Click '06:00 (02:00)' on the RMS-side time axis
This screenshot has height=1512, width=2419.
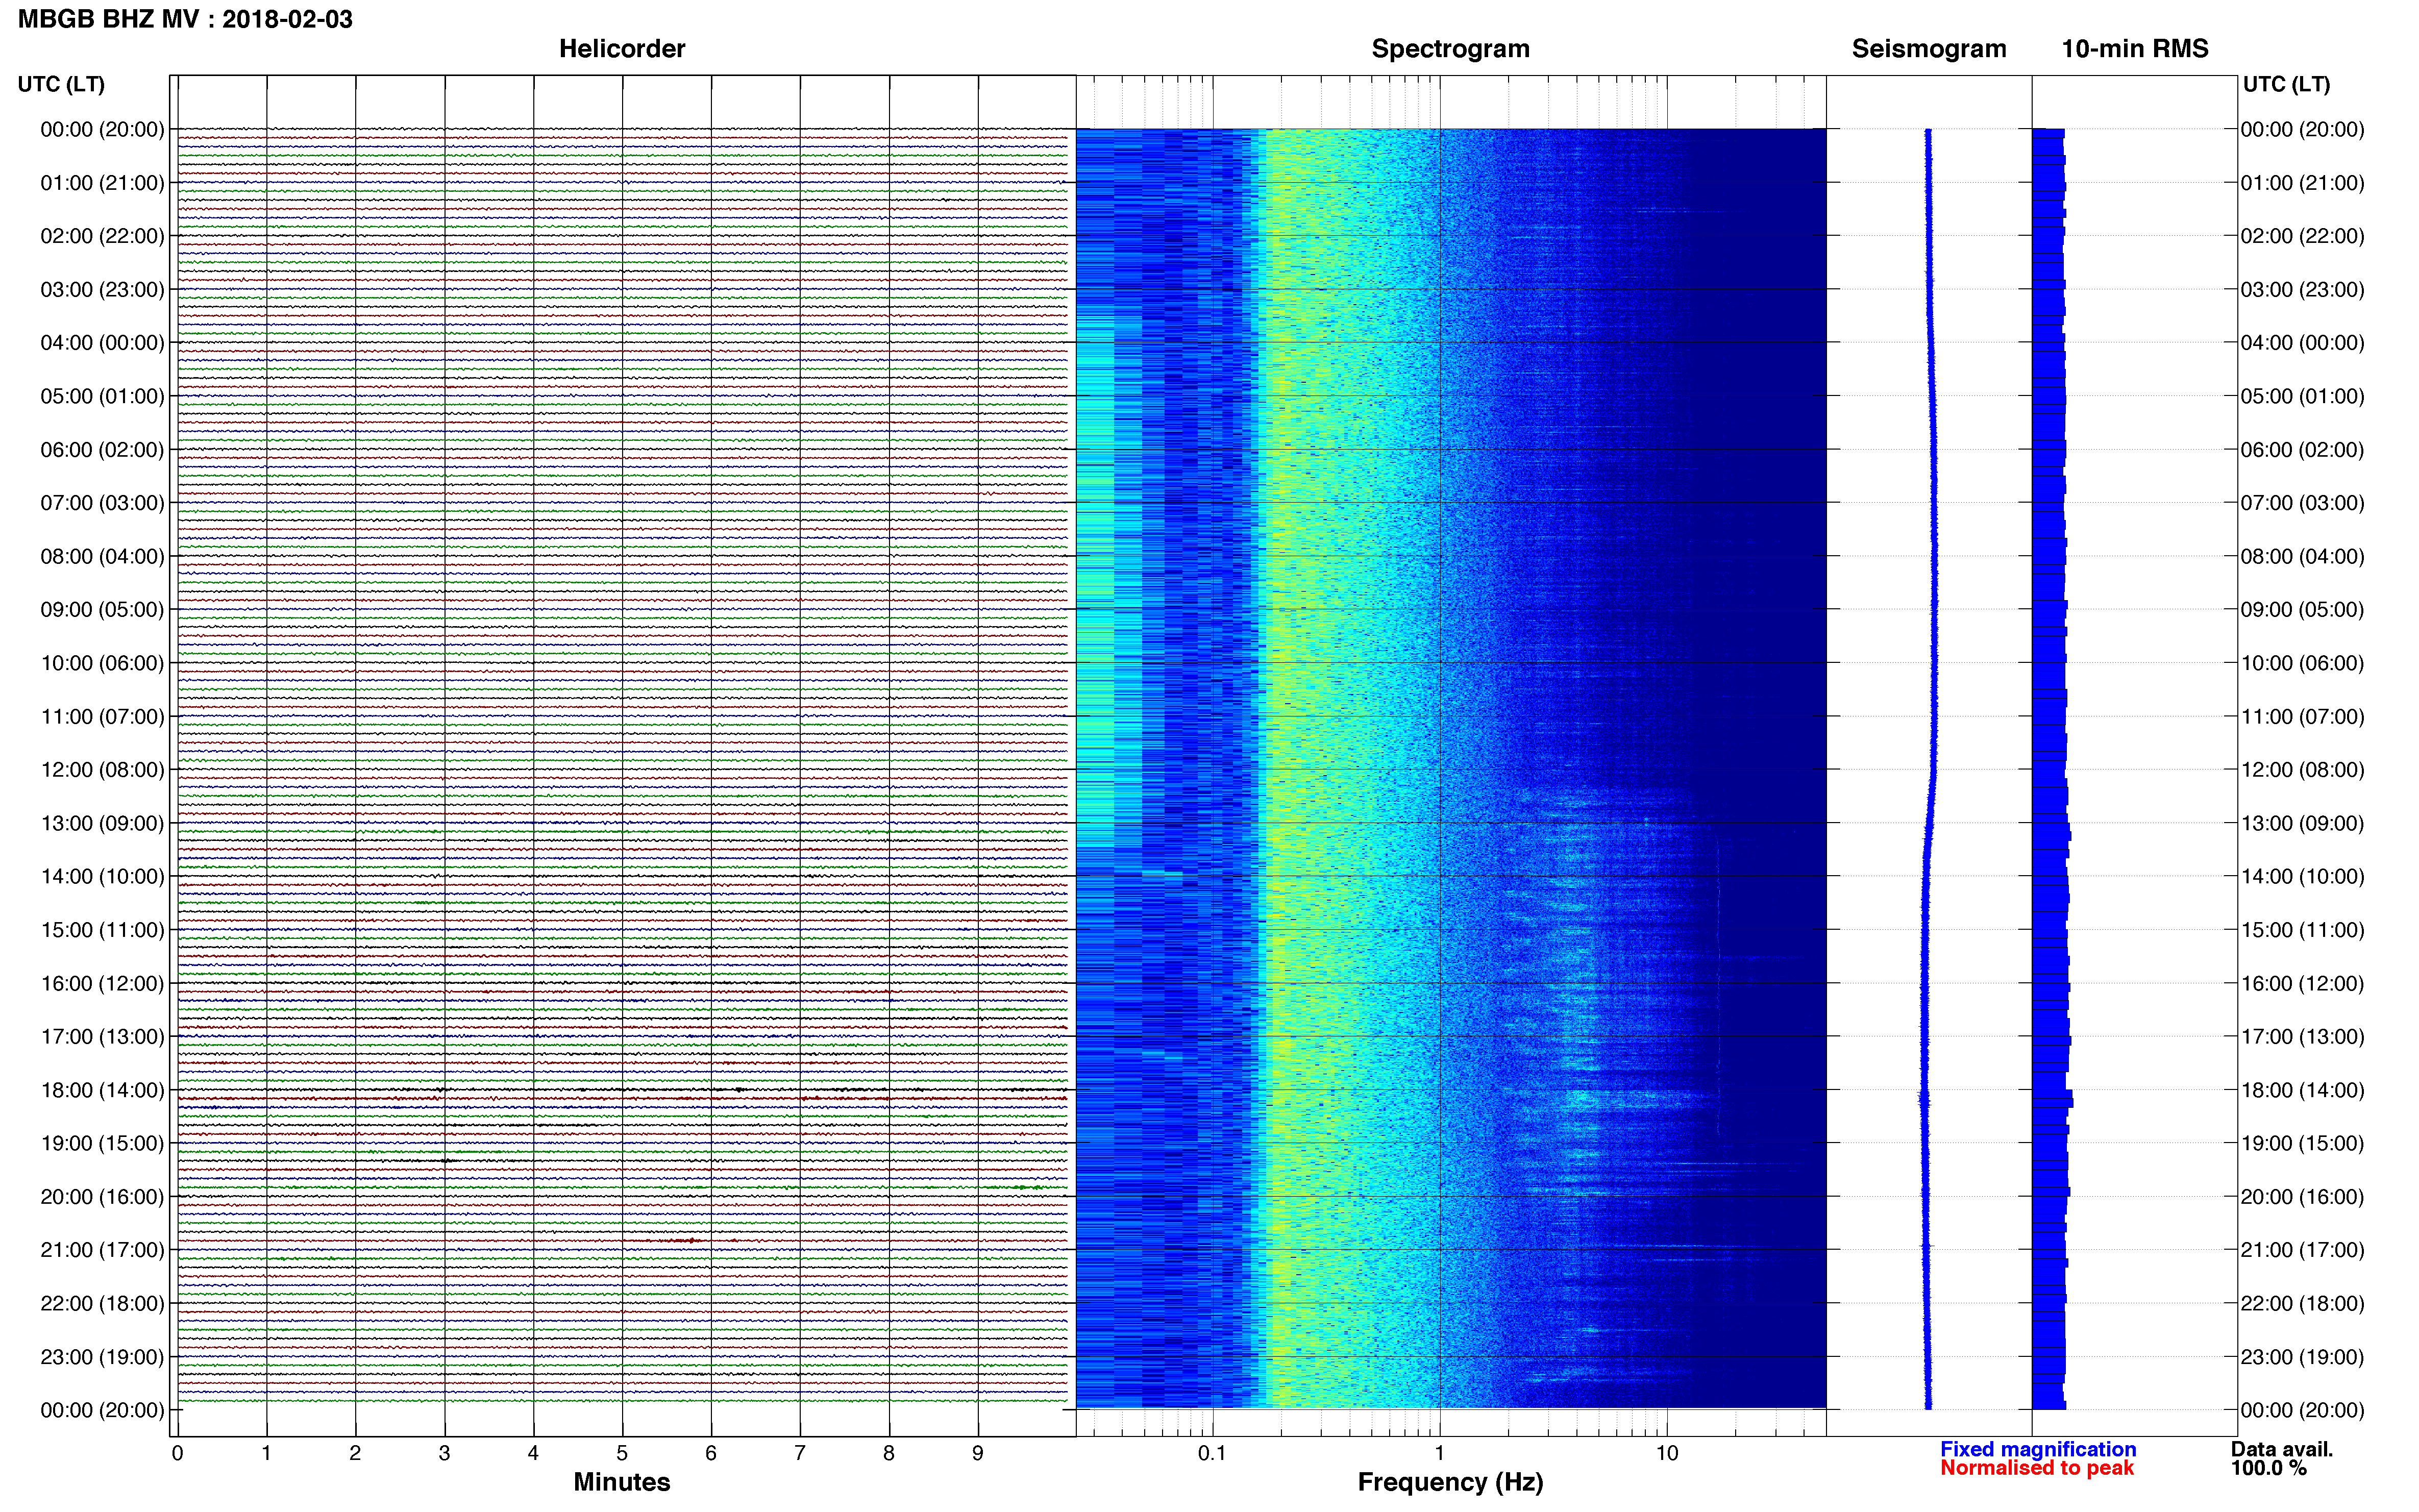pos(2302,450)
